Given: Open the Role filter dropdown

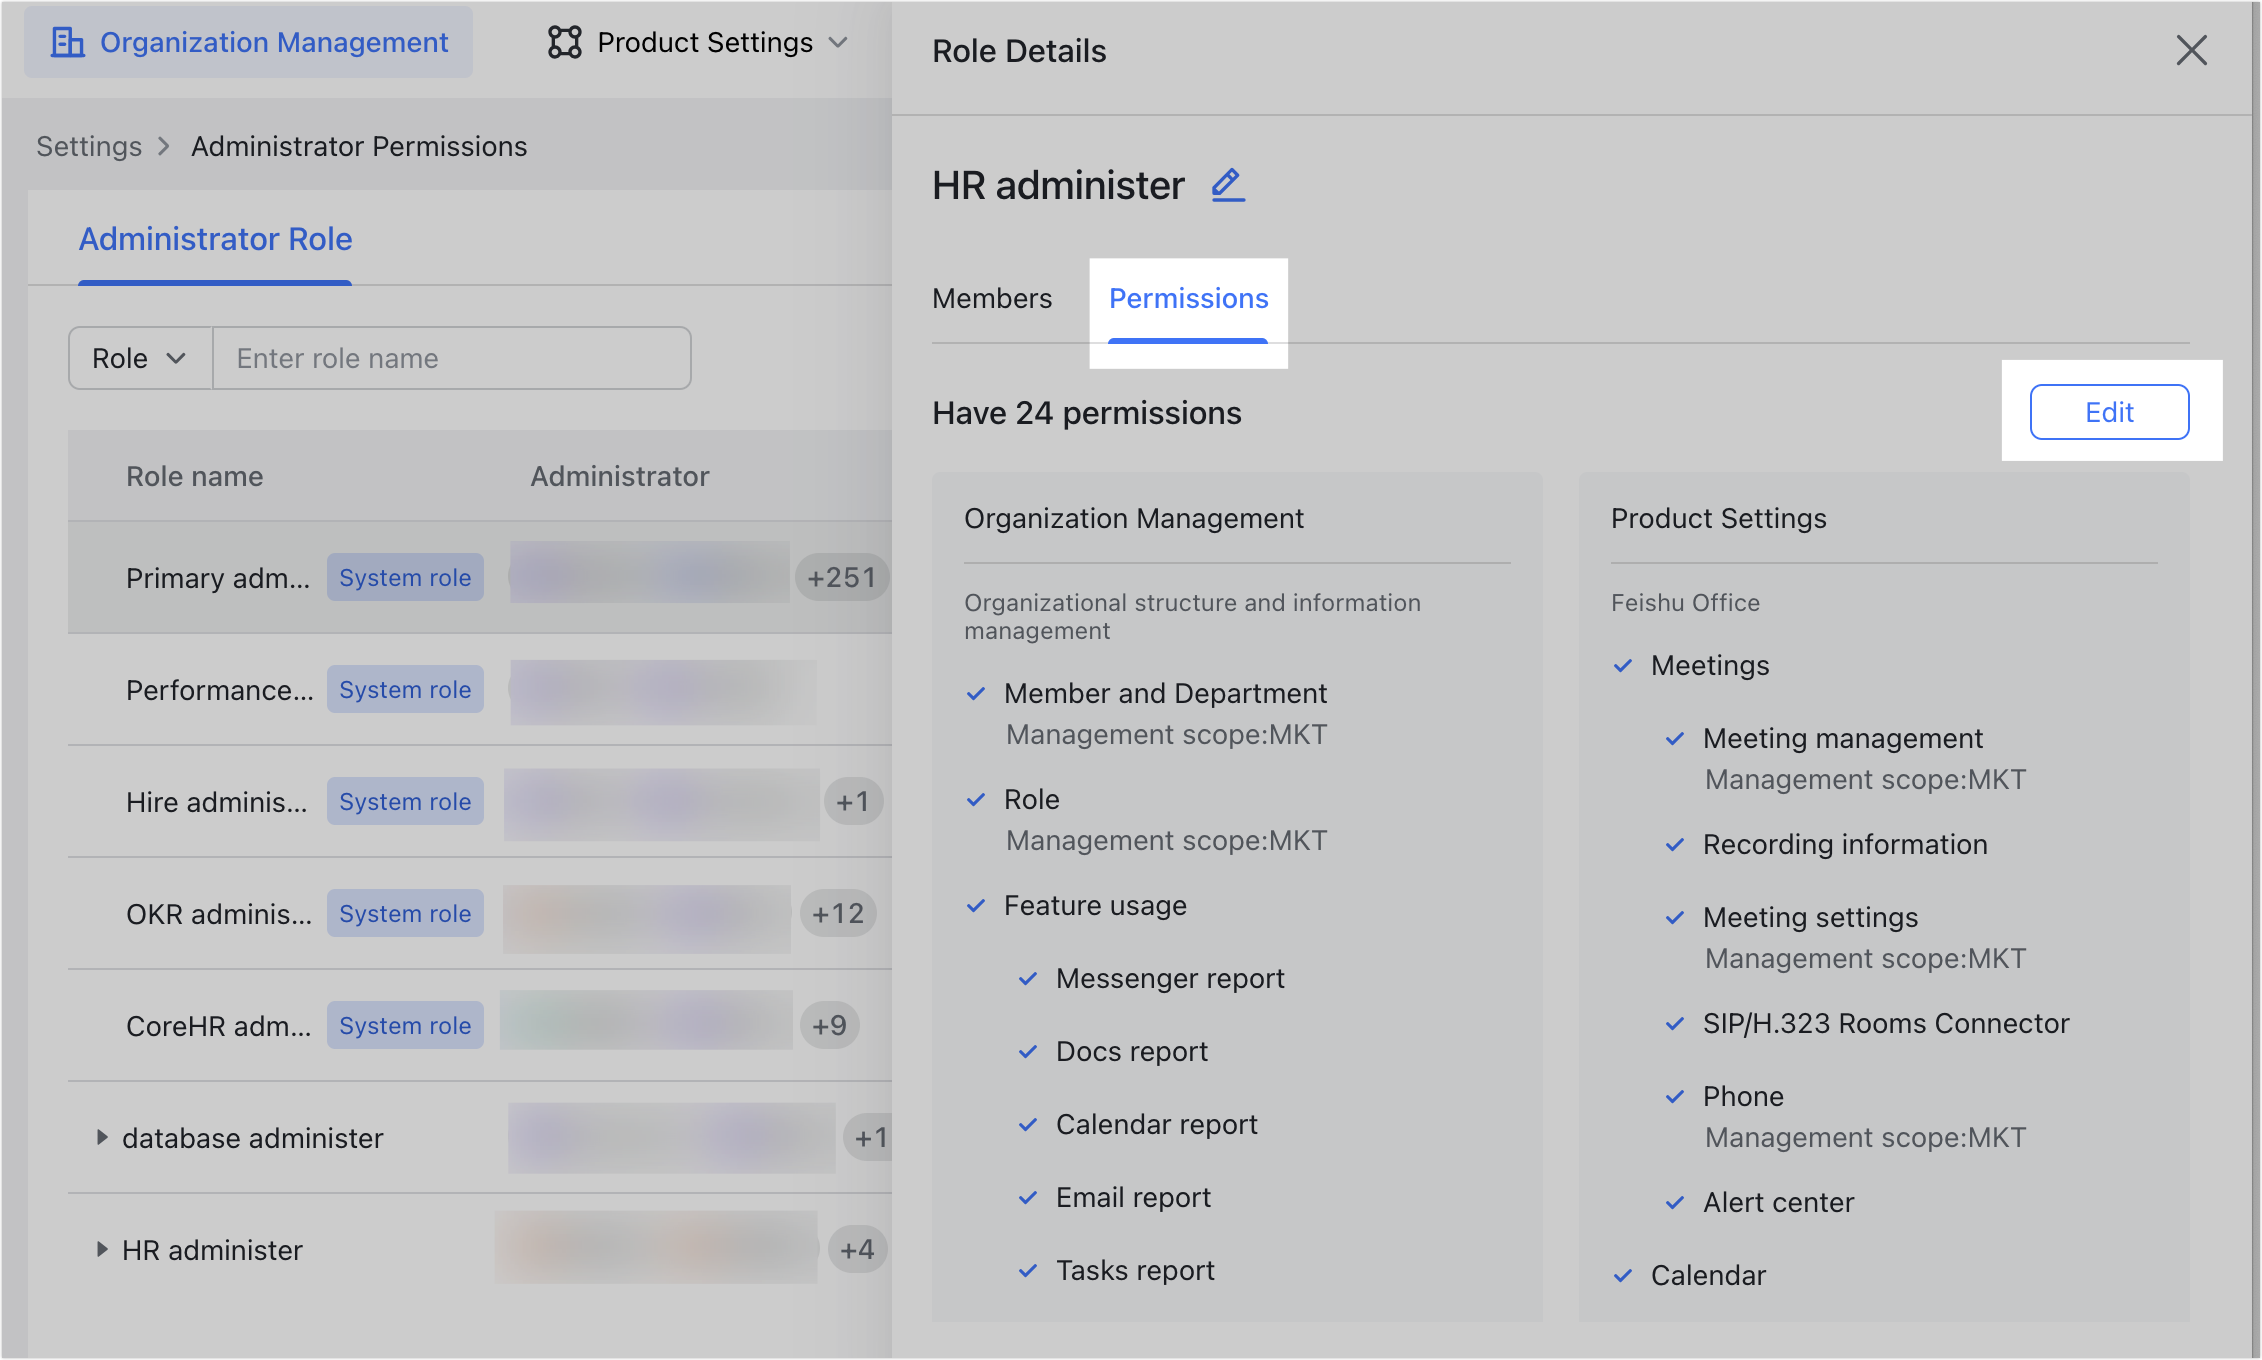Looking at the screenshot, I should [x=140, y=357].
